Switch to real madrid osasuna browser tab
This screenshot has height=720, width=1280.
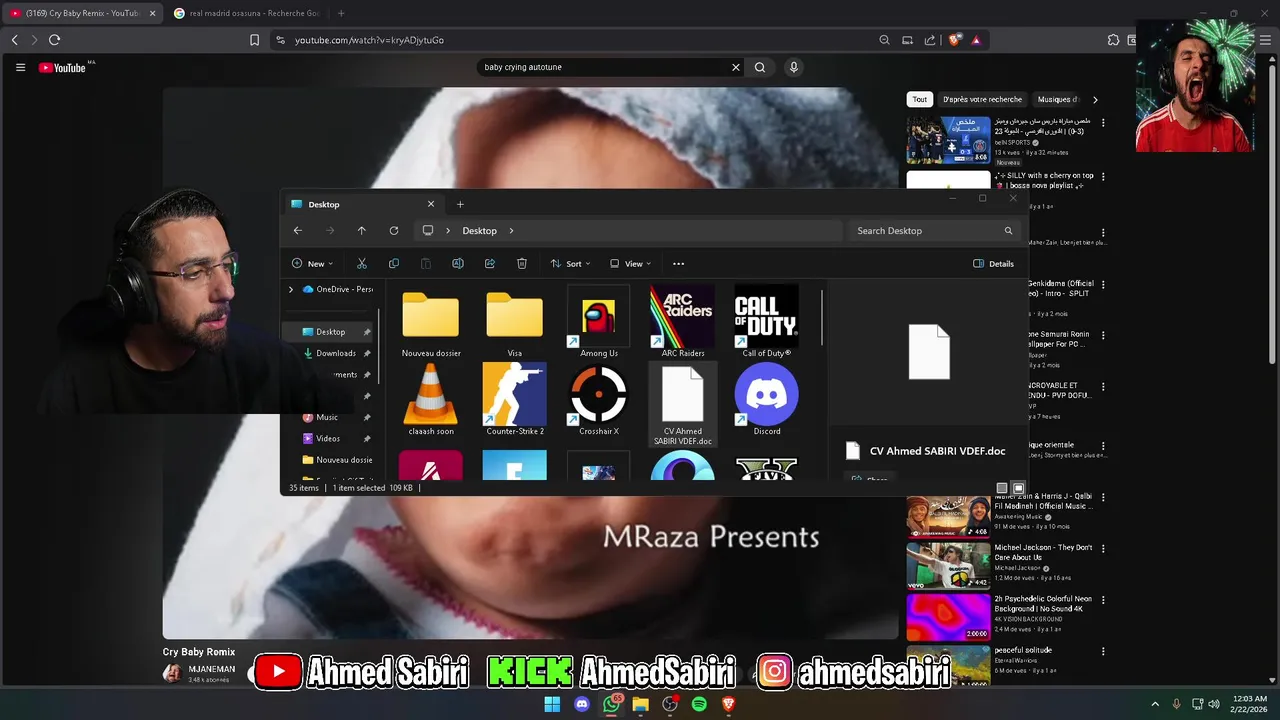pos(246,13)
